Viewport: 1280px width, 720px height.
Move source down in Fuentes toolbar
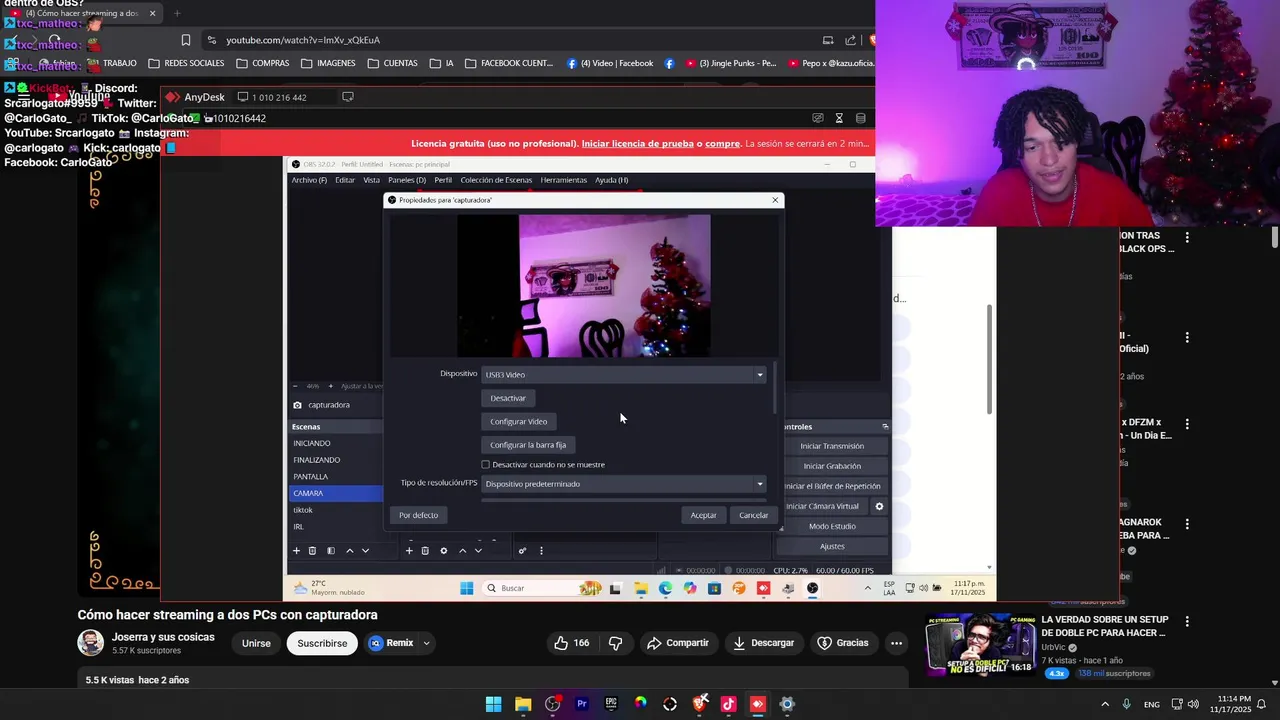pyautogui.click(x=478, y=551)
